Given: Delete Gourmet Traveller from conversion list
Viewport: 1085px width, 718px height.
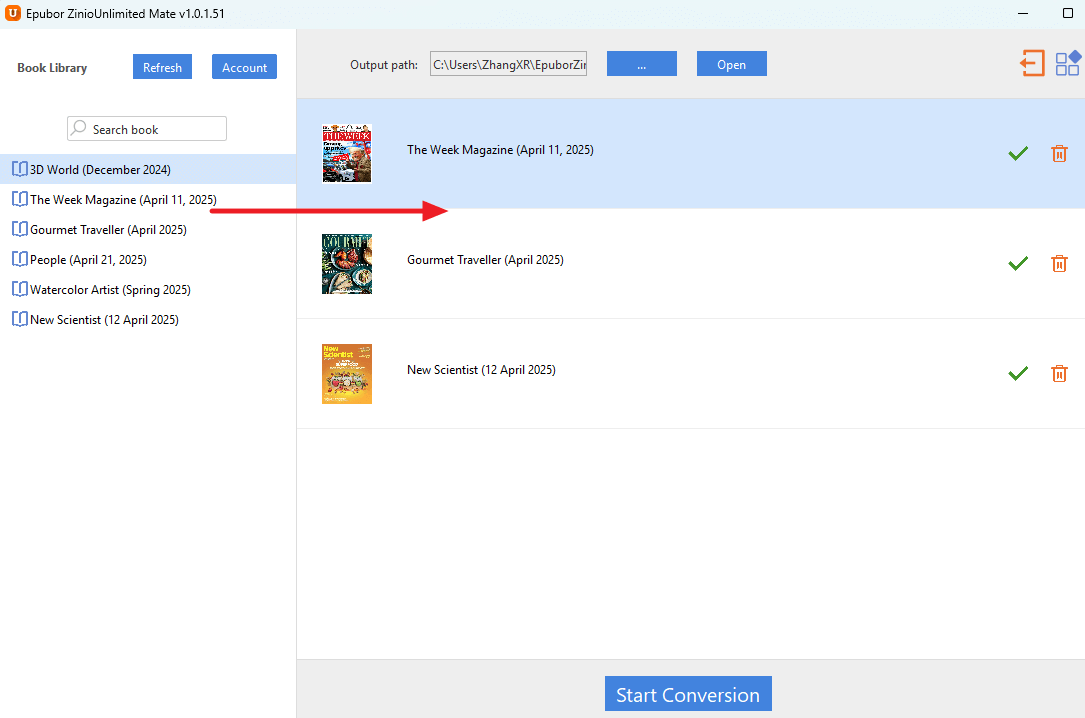Looking at the screenshot, I should click(x=1059, y=264).
